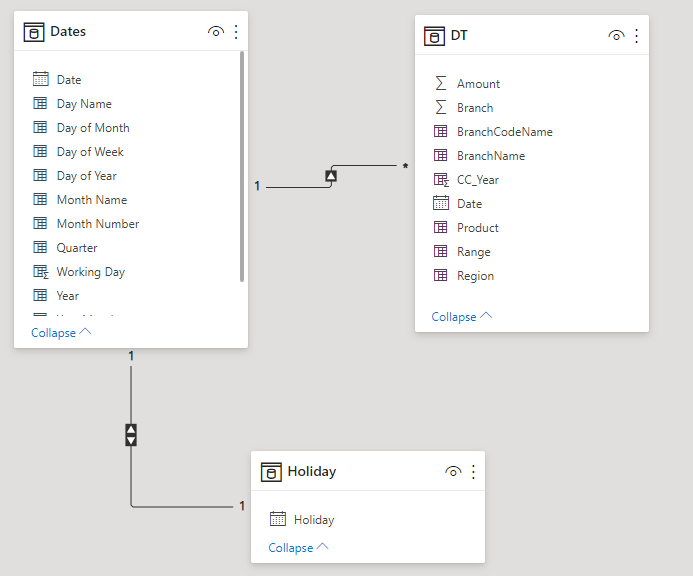Select the BranchCodeName field
This screenshot has width=693, height=576.
coord(505,132)
